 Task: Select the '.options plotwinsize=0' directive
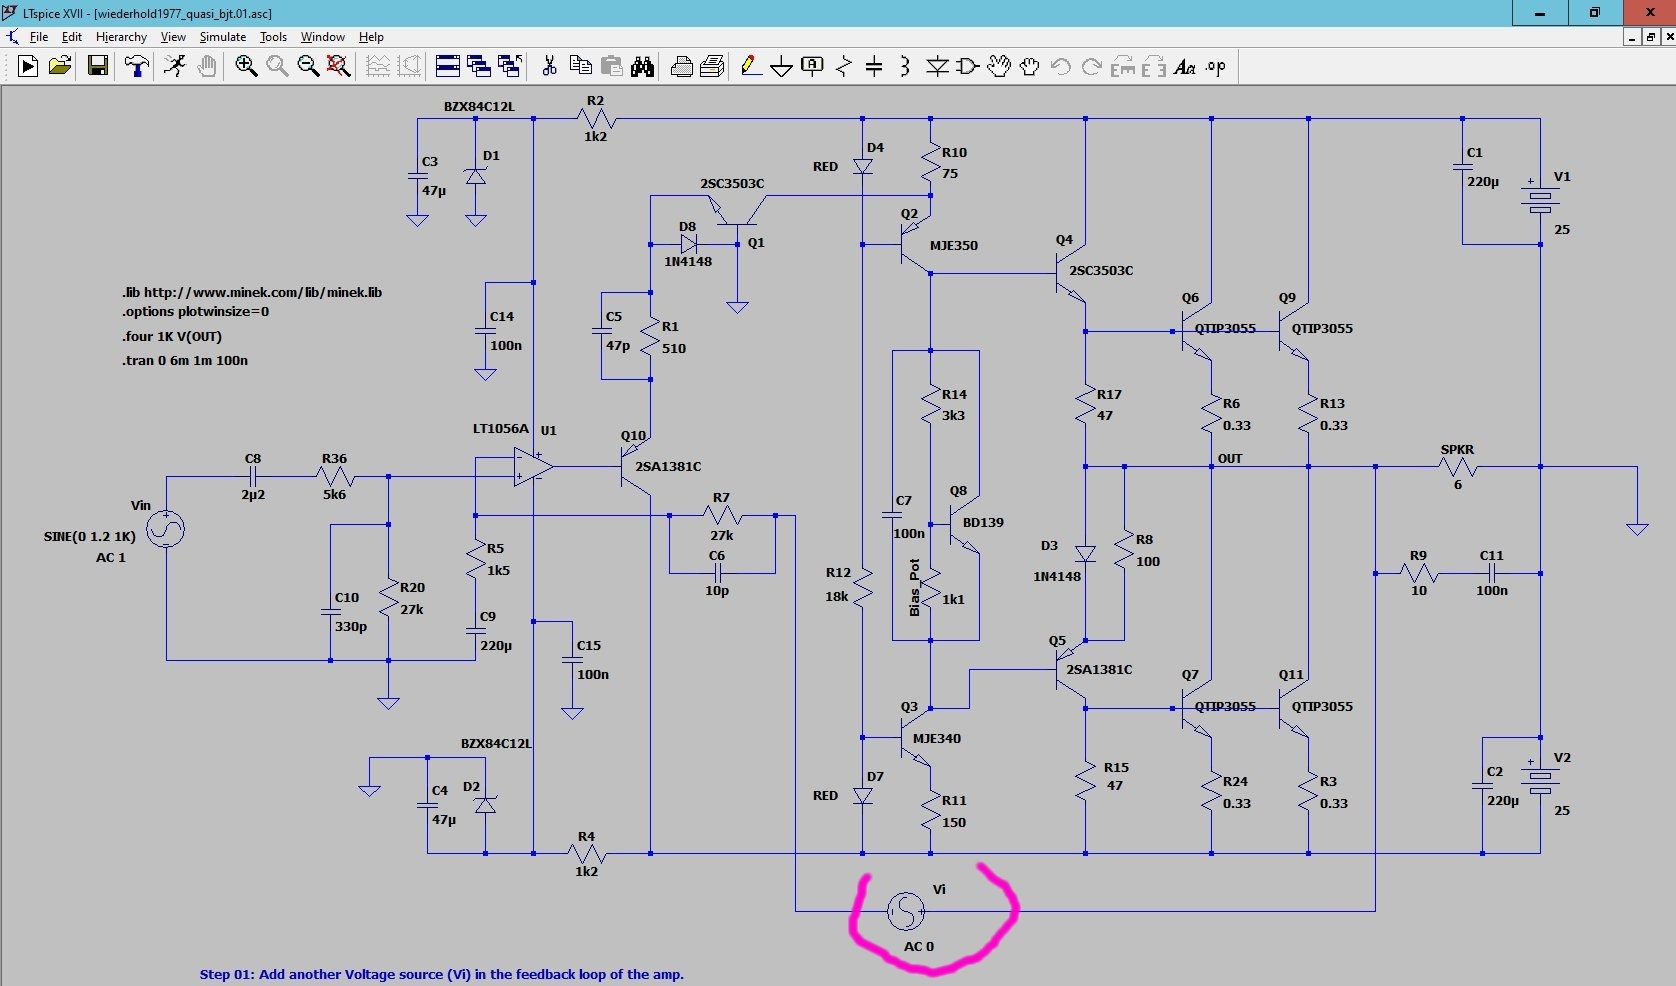coord(196,311)
